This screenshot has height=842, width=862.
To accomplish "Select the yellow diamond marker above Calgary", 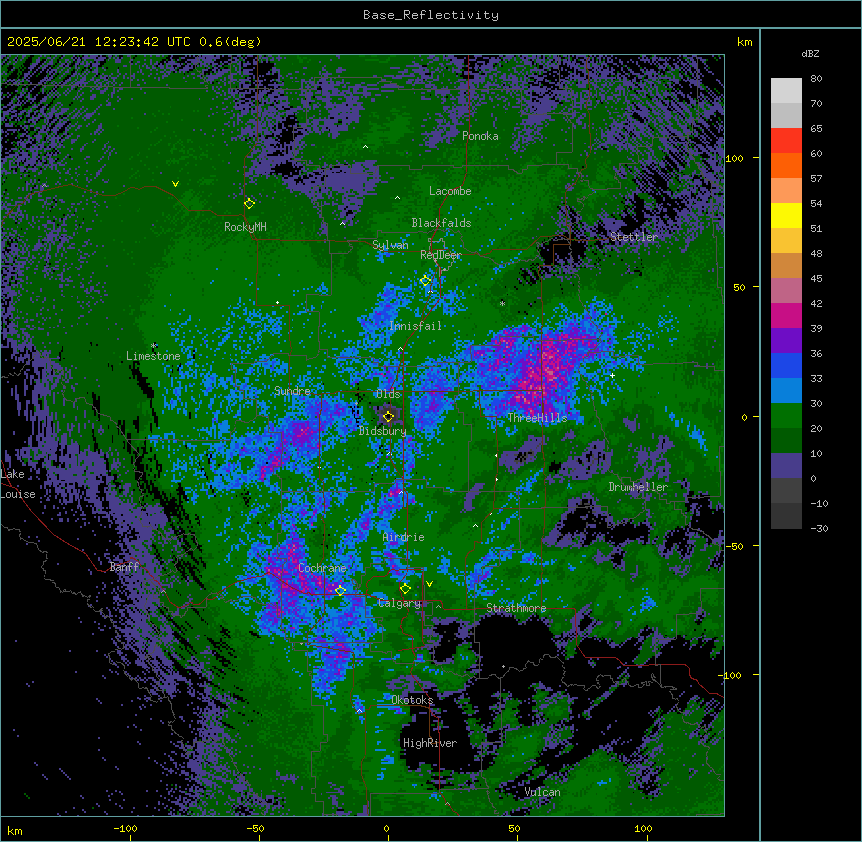I will click(405, 589).
